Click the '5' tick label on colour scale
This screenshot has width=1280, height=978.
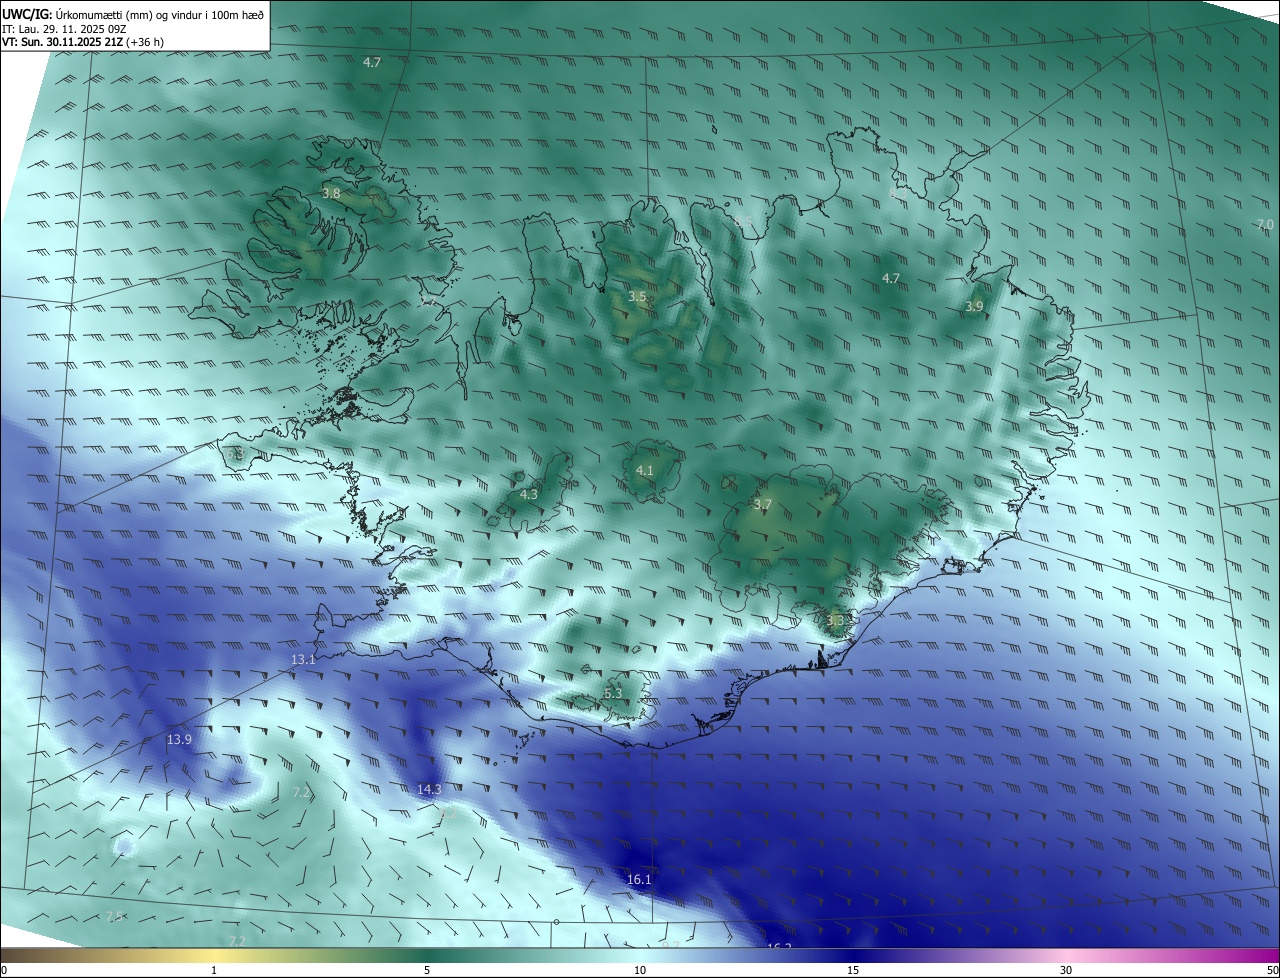pyautogui.click(x=427, y=970)
